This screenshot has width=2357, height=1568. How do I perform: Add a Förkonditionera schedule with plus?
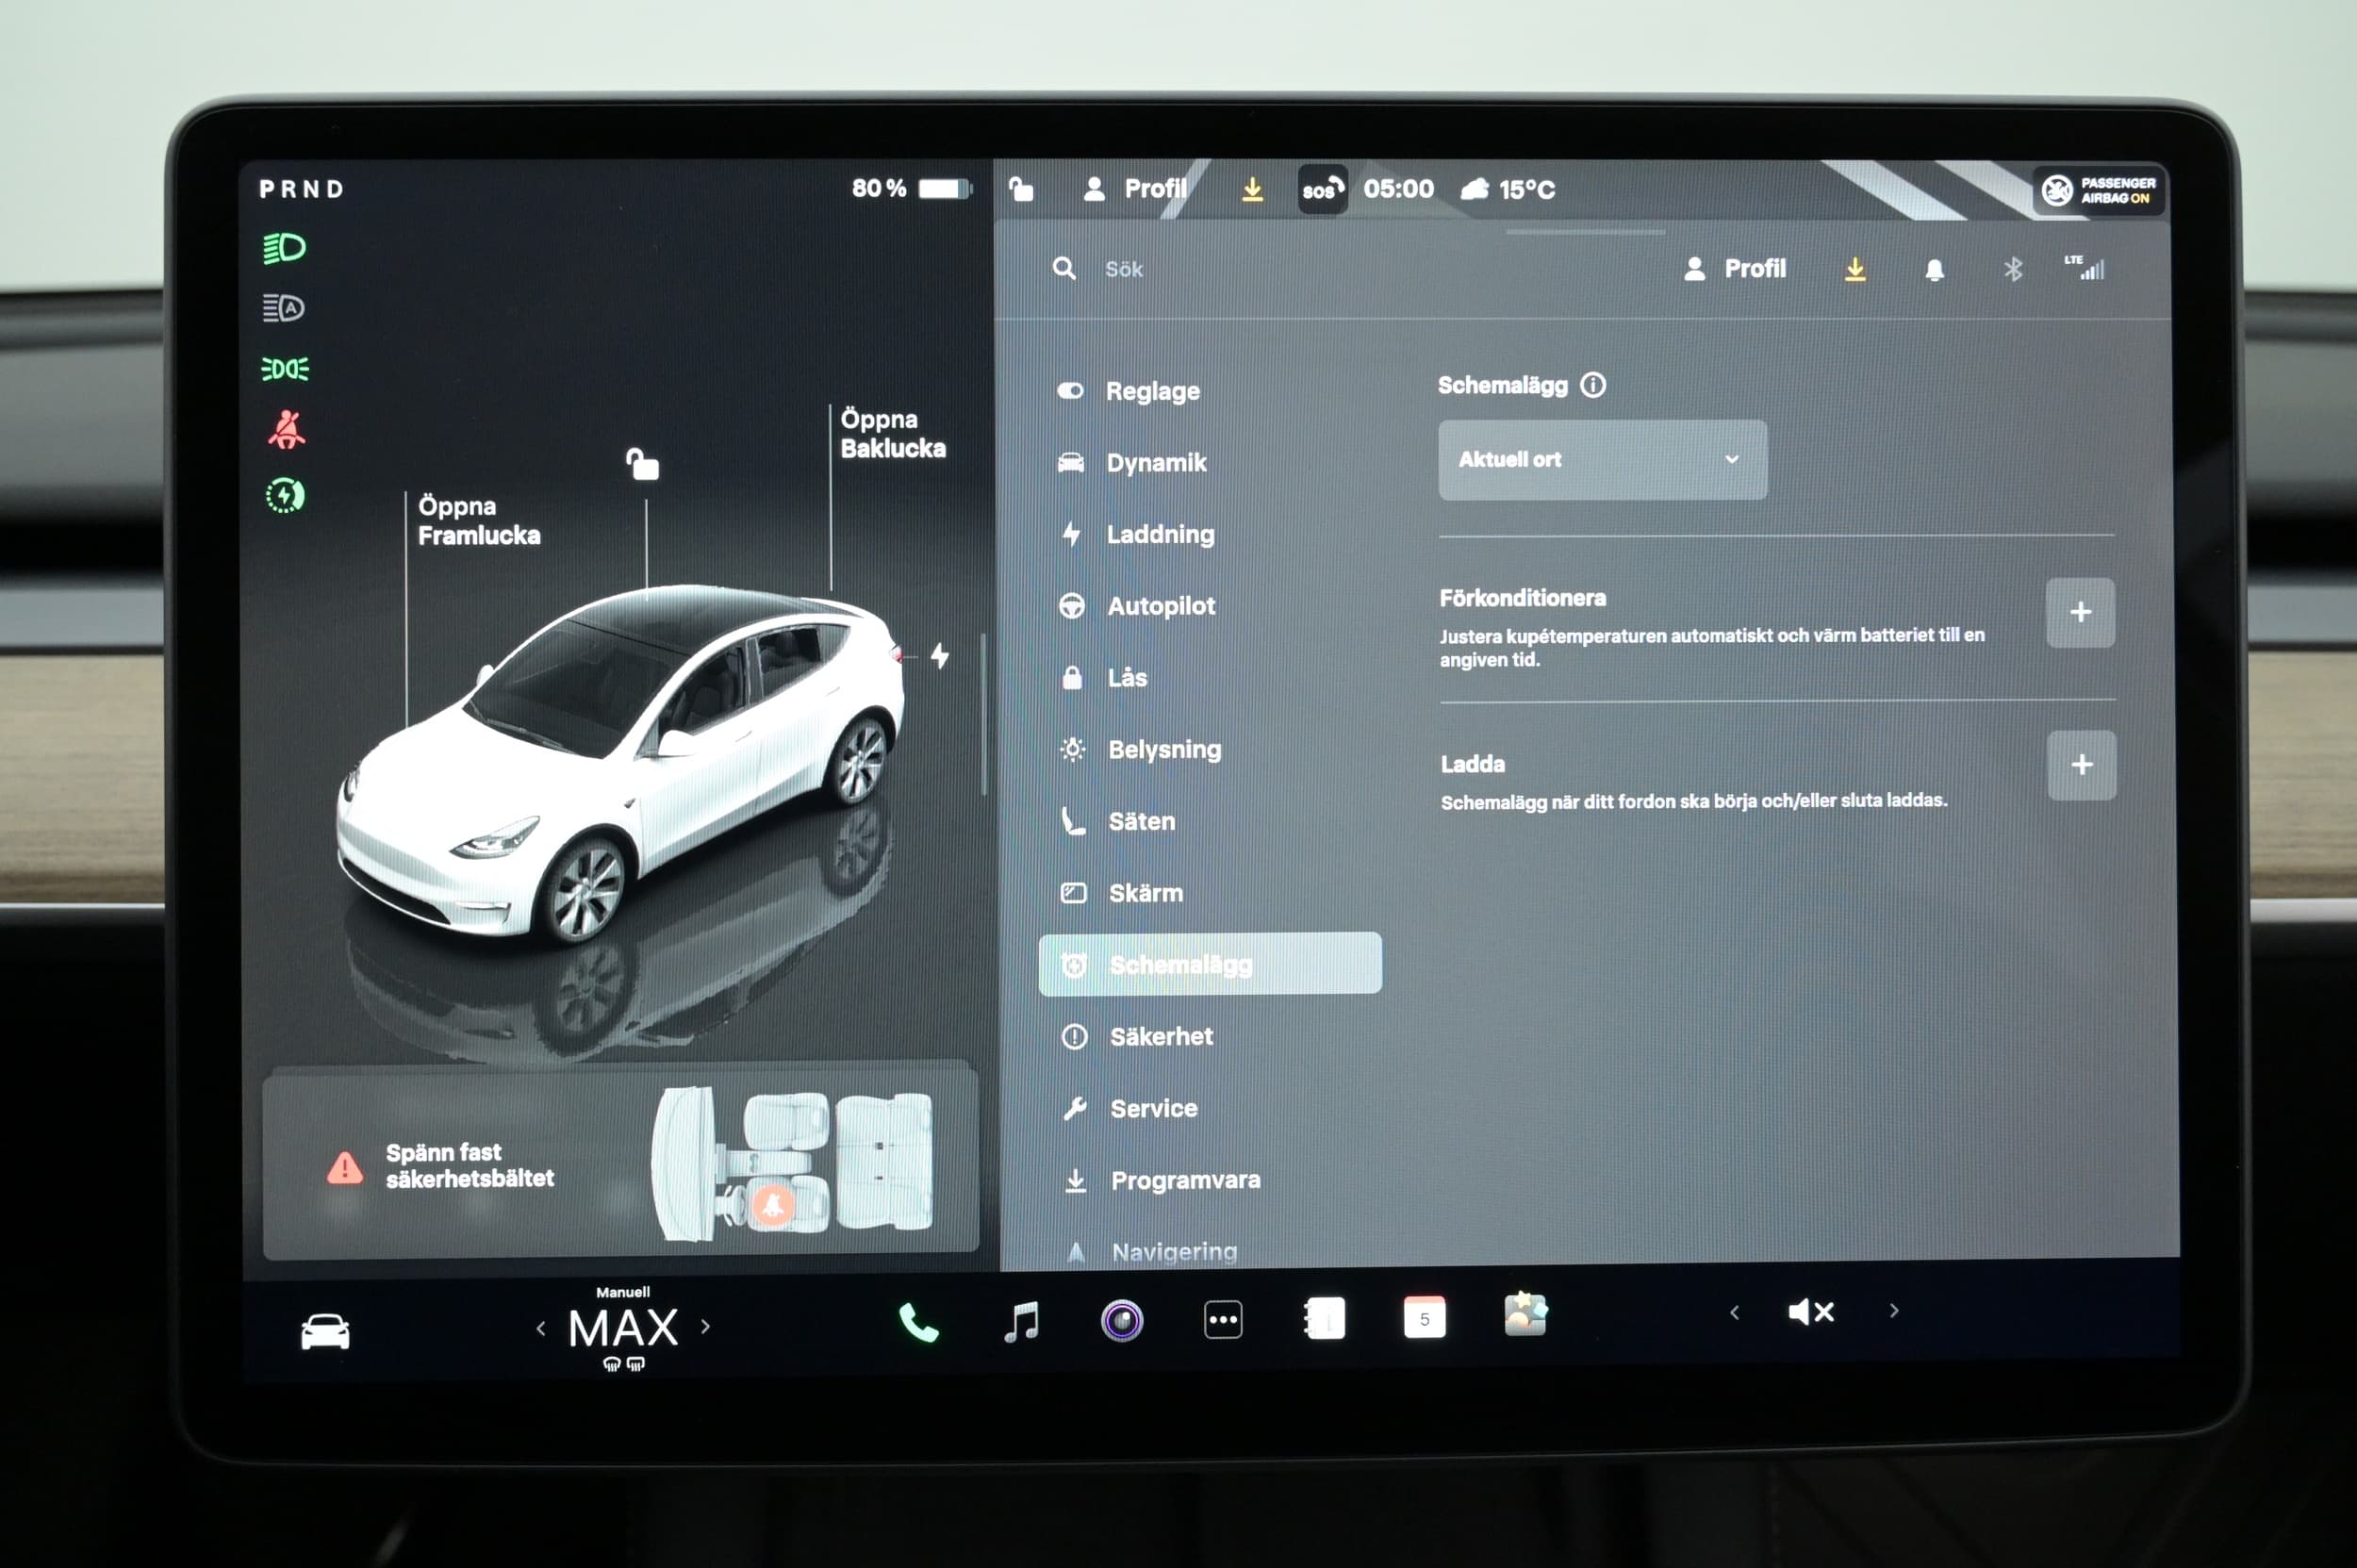coord(2080,612)
